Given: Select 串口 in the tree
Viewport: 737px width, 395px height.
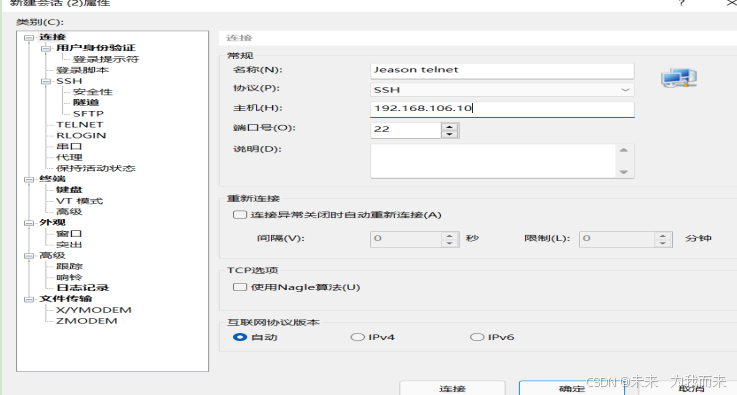Looking at the screenshot, I should (x=69, y=146).
